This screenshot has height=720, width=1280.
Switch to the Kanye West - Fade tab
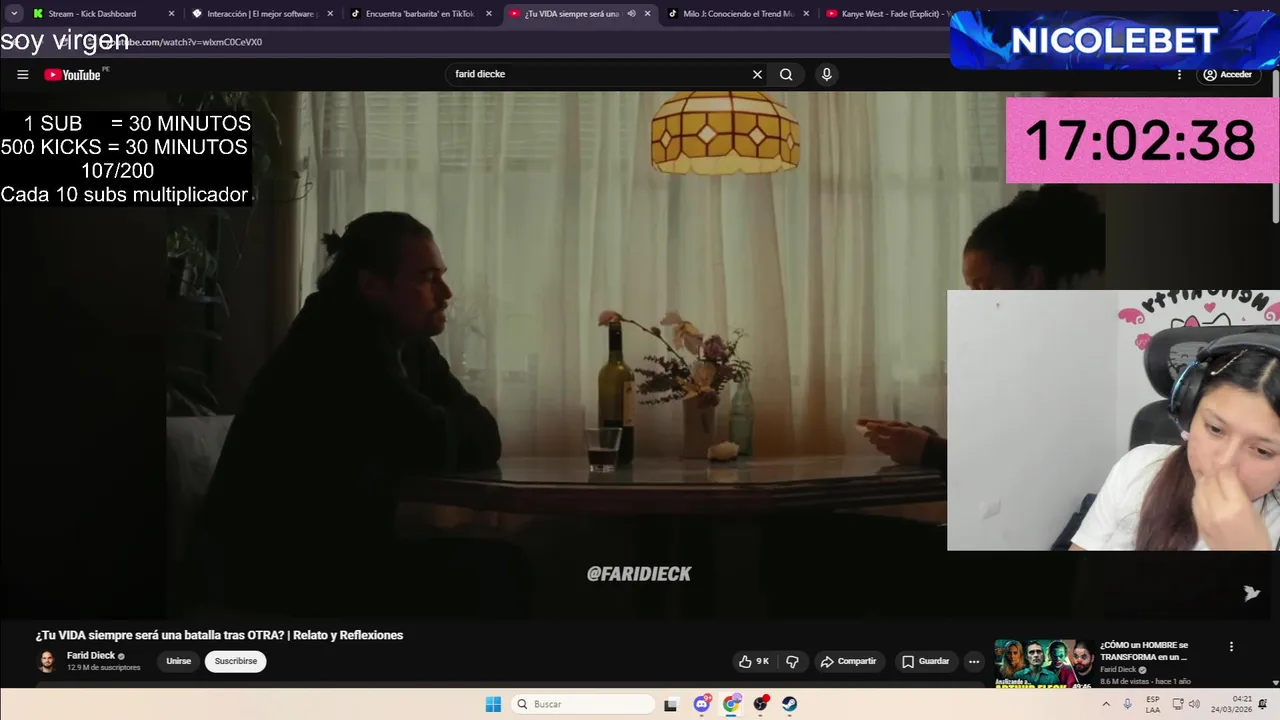(x=885, y=14)
